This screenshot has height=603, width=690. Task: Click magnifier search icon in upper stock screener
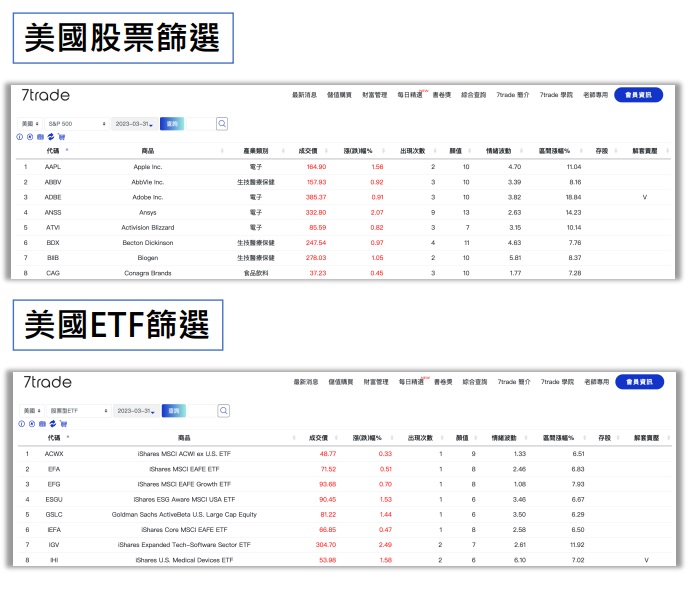pyautogui.click(x=222, y=124)
